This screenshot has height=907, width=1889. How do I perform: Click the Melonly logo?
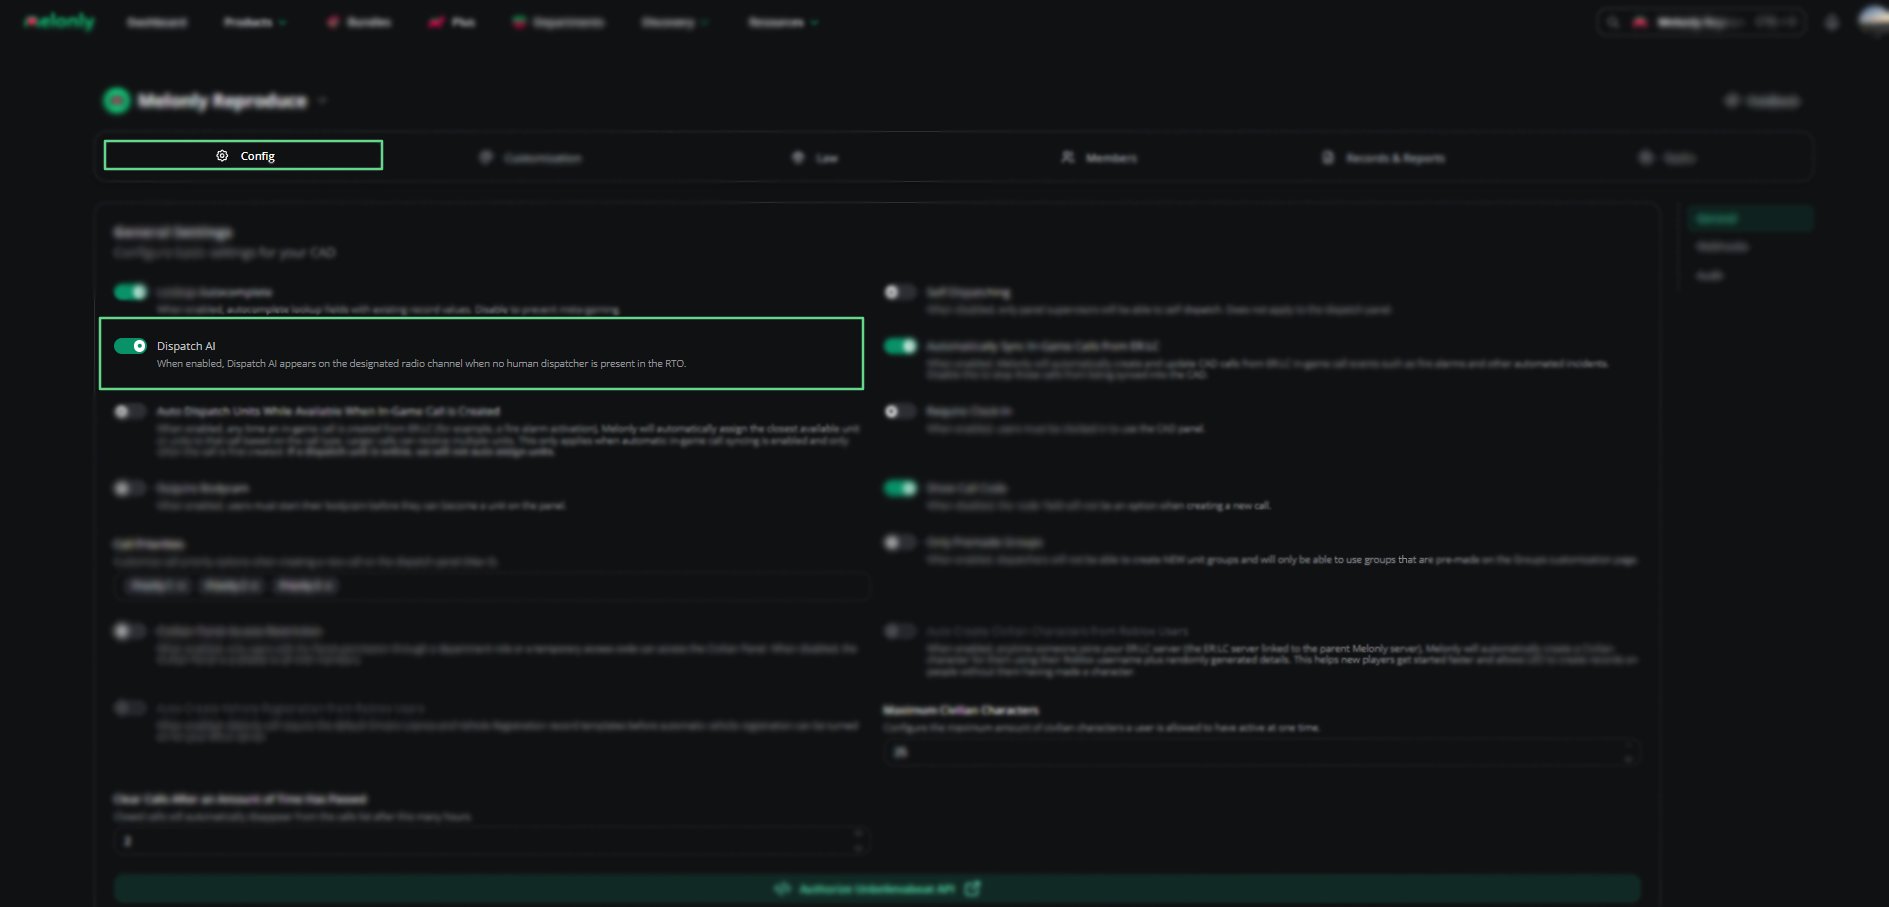coord(59,22)
